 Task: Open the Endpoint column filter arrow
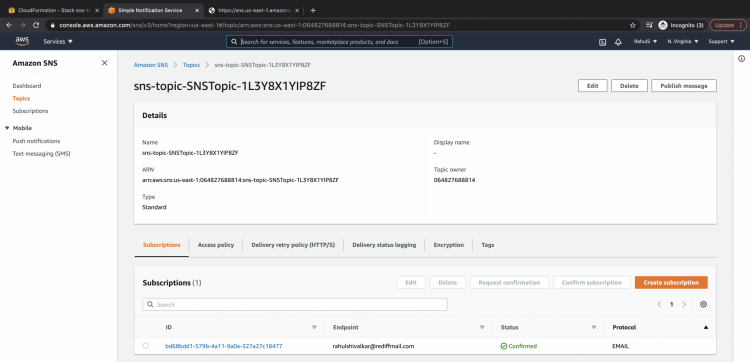coord(482,328)
